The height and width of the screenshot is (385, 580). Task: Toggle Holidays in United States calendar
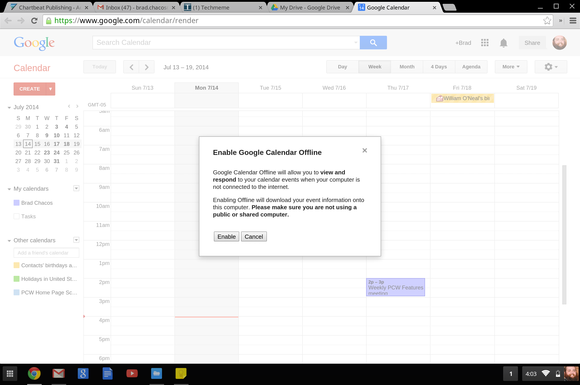pos(16,279)
